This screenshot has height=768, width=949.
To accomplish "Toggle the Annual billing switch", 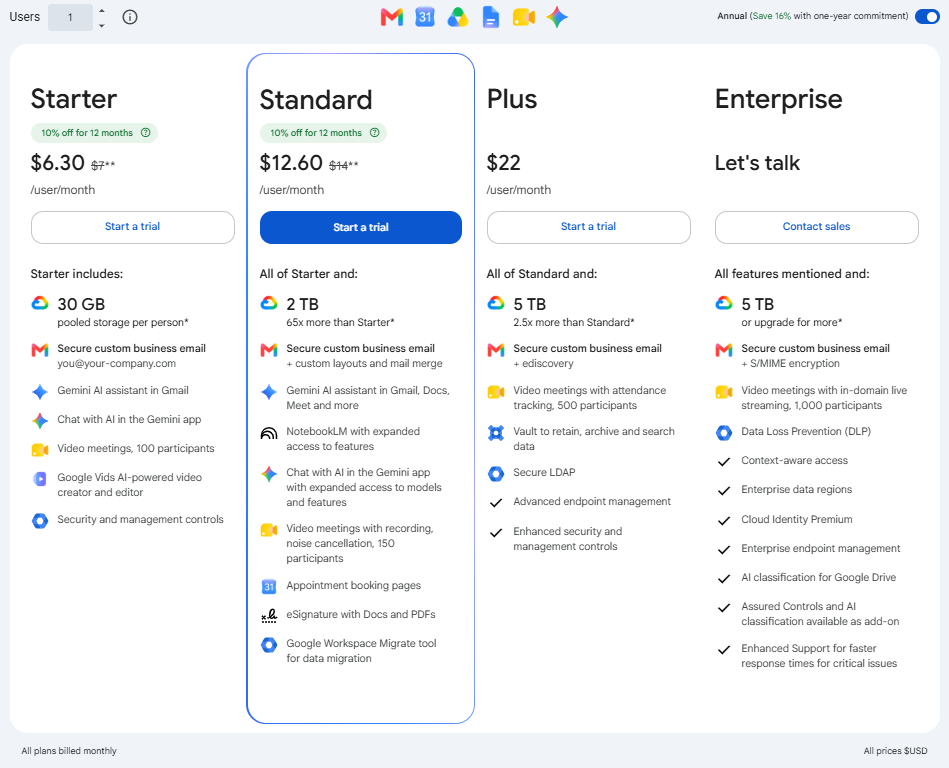I will (927, 16).
